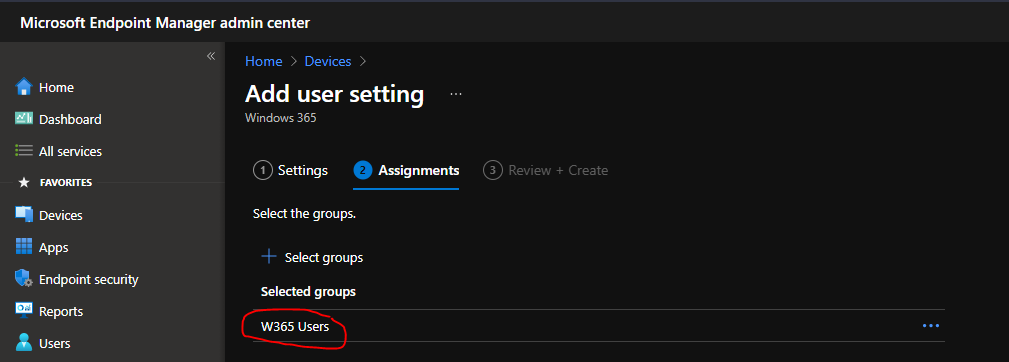Open more options next to Add user setting
The image size is (1009, 362).
tap(456, 94)
